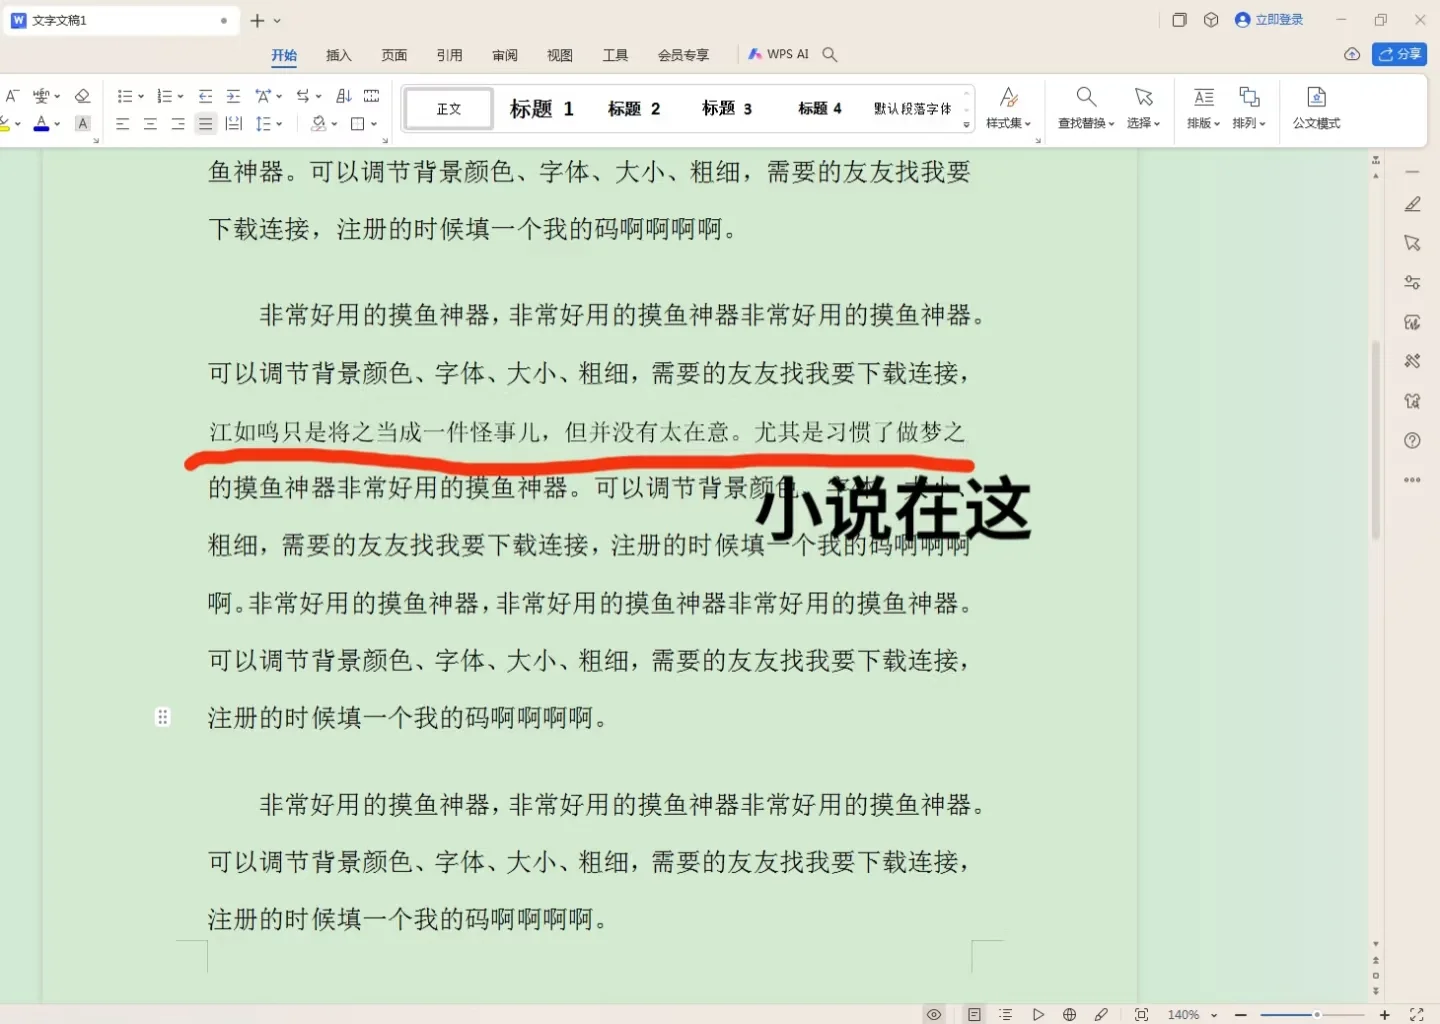Click the font color A button
The width and height of the screenshot is (1440, 1024).
pyautogui.click(x=41, y=124)
